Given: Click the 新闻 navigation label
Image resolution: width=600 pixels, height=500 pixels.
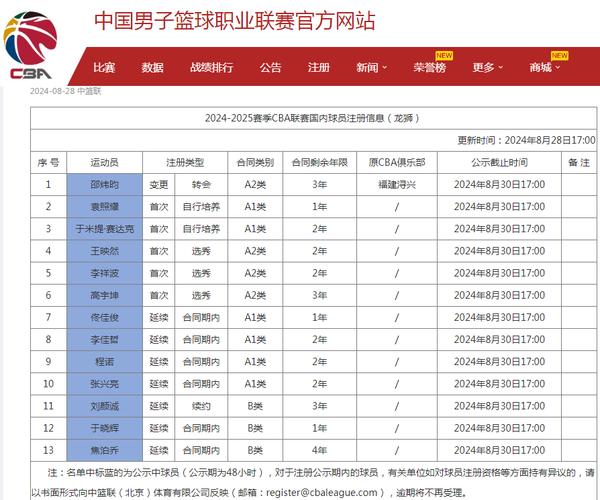Looking at the screenshot, I should point(367,67).
